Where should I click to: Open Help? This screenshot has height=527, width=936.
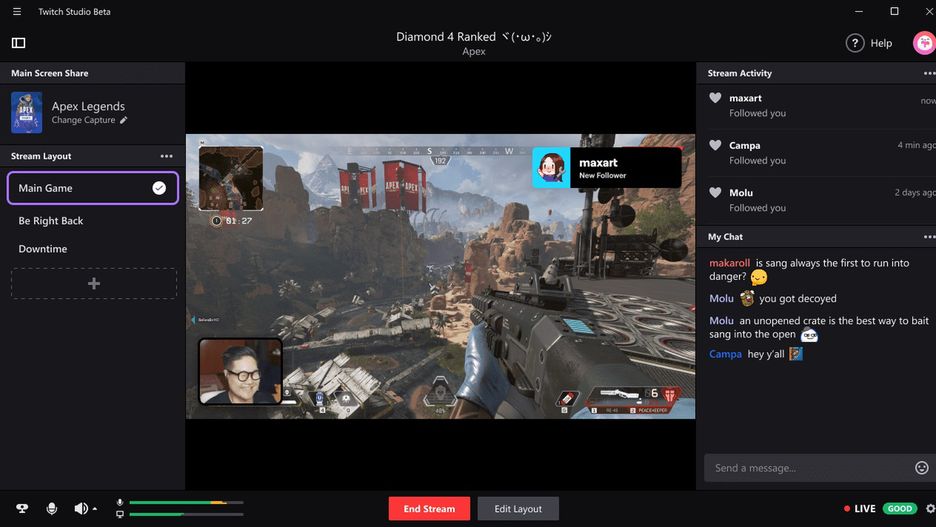(869, 43)
